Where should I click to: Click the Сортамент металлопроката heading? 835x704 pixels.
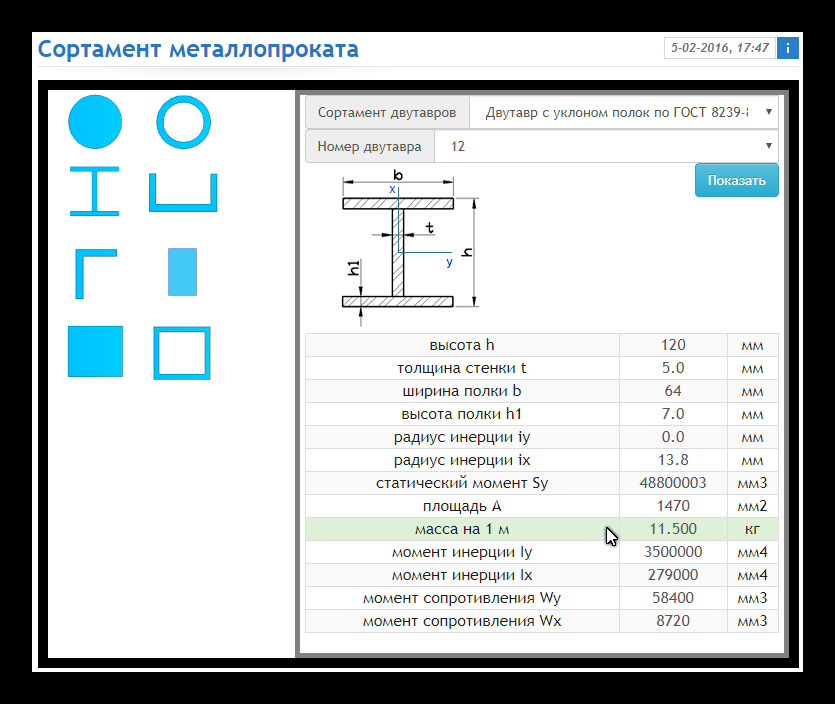(x=198, y=49)
